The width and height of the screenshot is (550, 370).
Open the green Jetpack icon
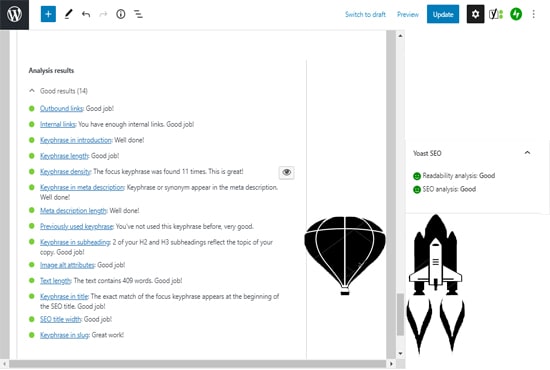pyautogui.click(x=516, y=14)
